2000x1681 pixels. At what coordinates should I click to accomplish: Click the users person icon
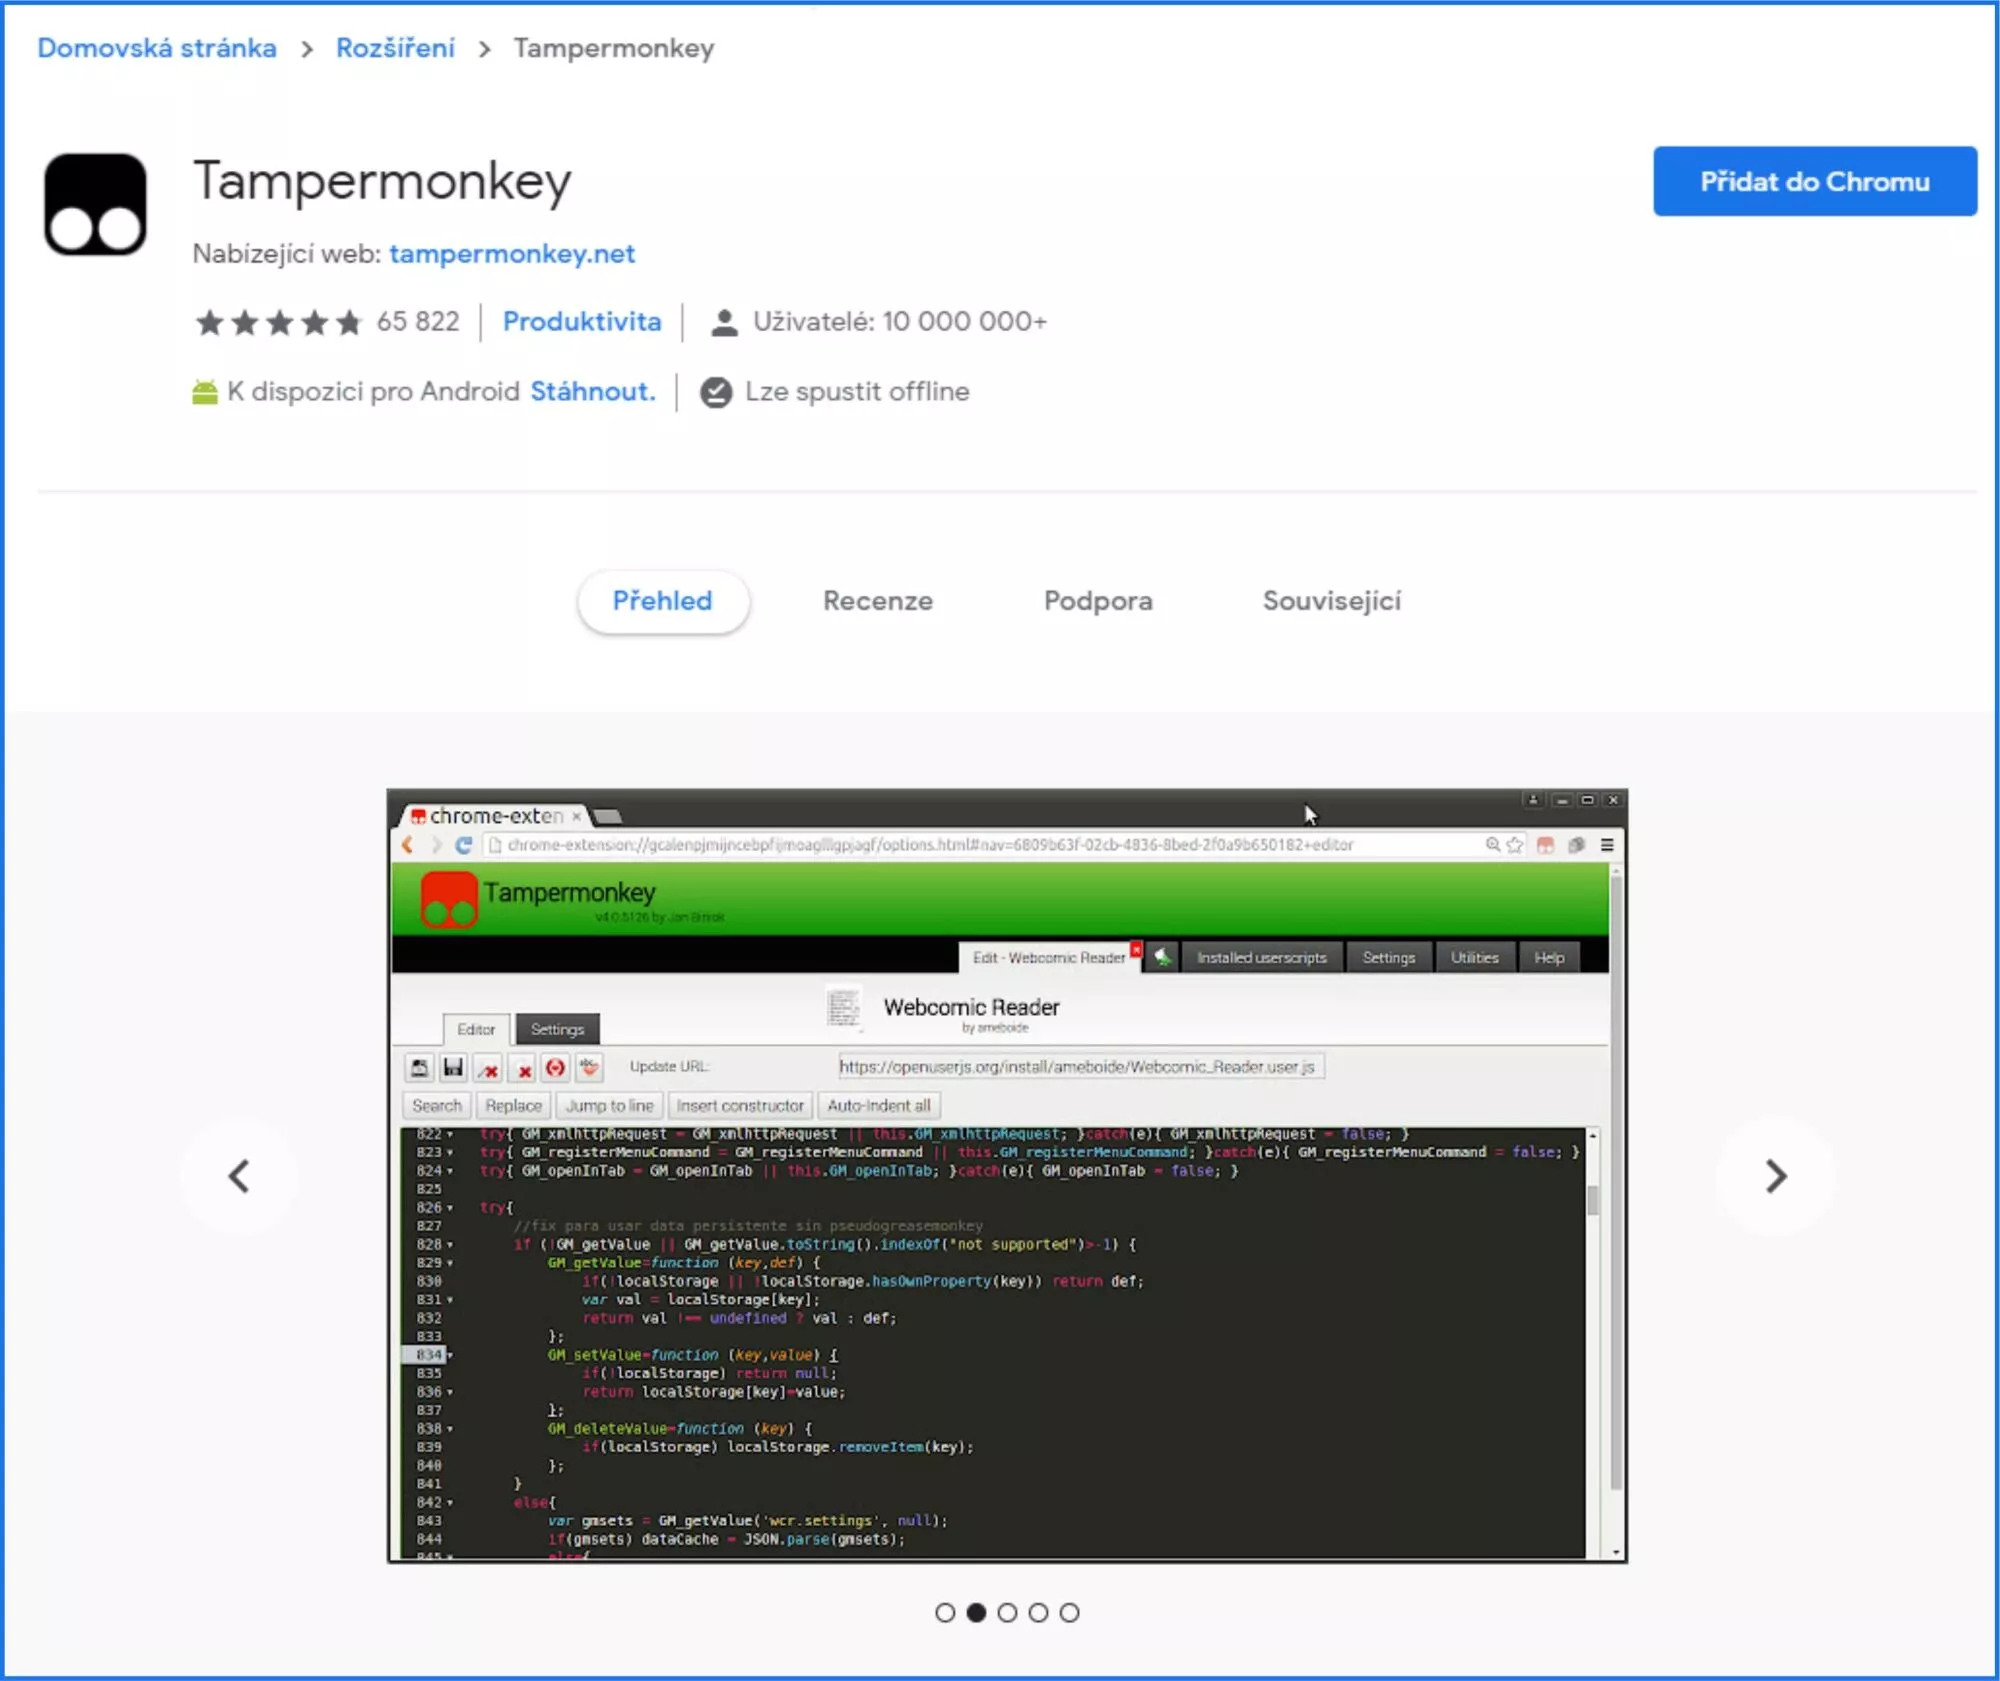(724, 322)
